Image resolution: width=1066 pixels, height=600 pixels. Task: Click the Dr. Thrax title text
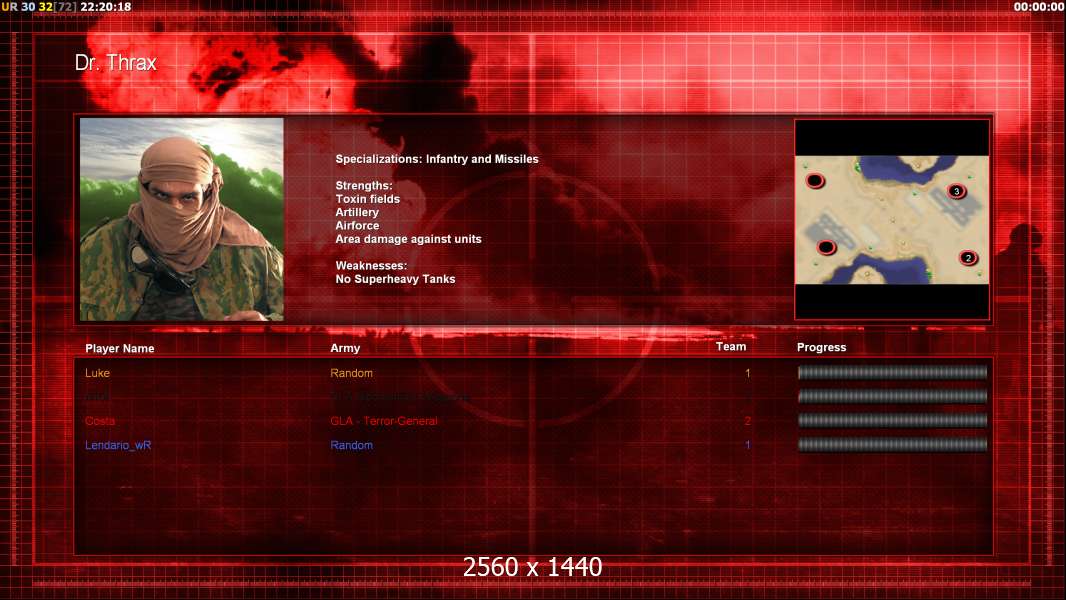point(116,63)
